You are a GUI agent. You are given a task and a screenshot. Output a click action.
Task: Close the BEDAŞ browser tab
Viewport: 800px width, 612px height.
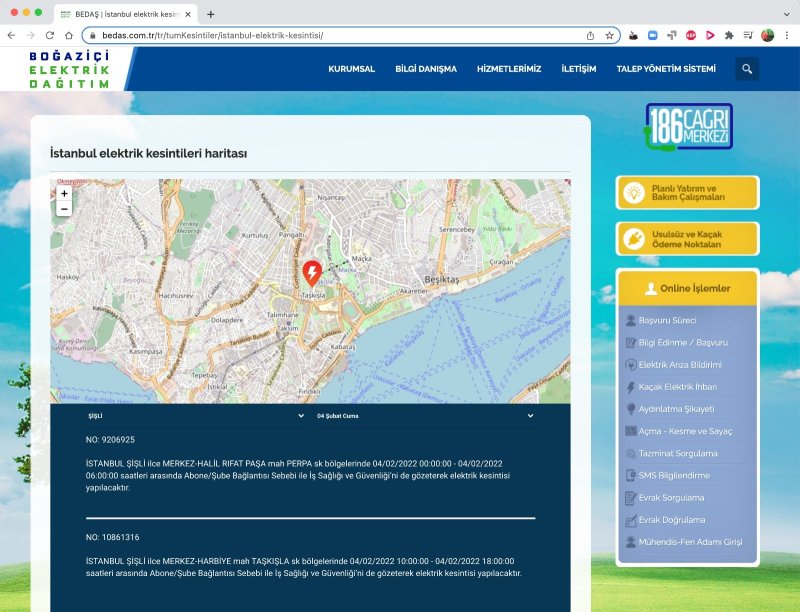click(x=188, y=14)
